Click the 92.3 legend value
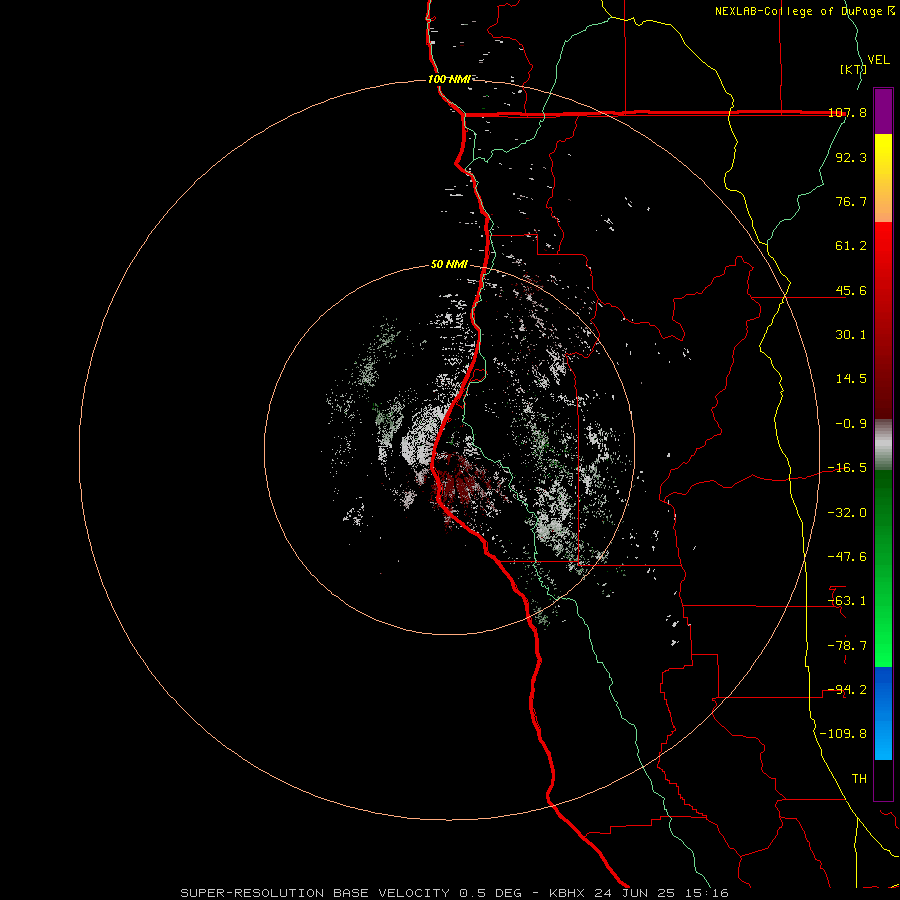Viewport: 900px width, 900px height. click(851, 157)
